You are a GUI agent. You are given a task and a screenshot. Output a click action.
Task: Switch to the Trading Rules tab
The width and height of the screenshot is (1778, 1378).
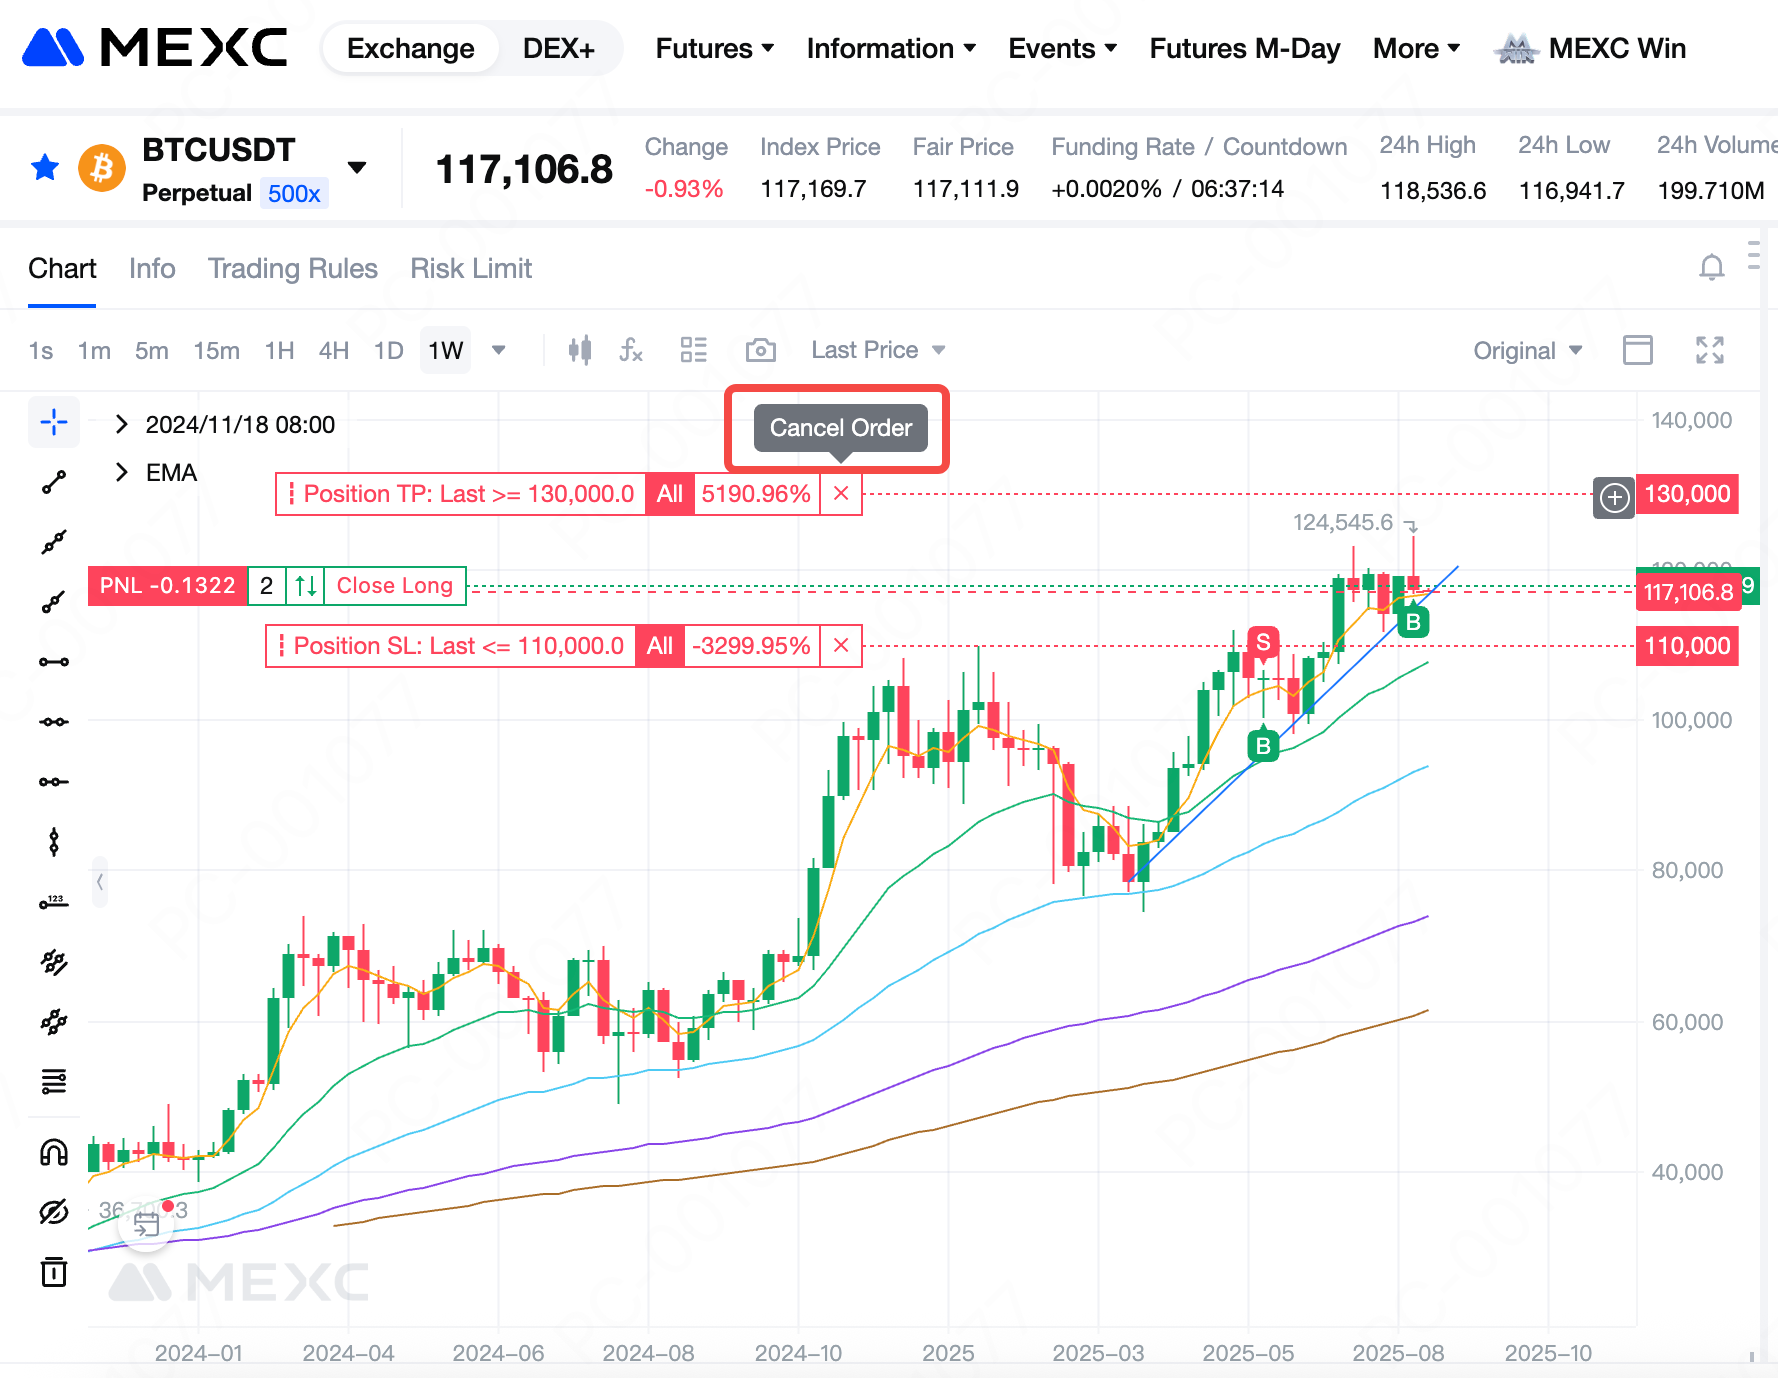click(292, 268)
